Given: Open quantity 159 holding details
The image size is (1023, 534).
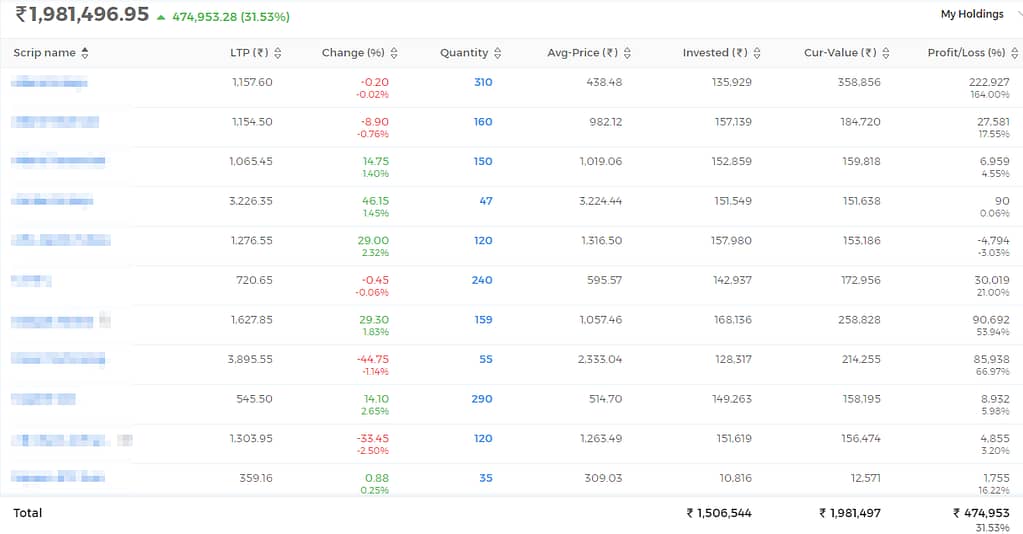Looking at the screenshot, I should click(483, 320).
